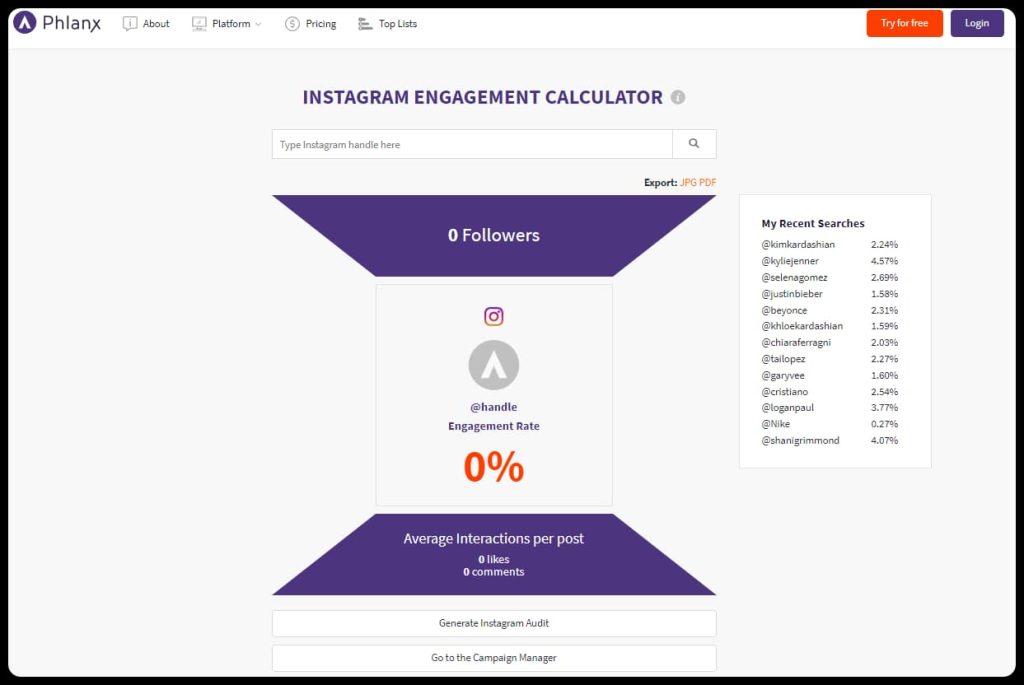Click the 'Instagram Engagement Calculator' title
The width and height of the screenshot is (1024, 685).
(x=483, y=97)
